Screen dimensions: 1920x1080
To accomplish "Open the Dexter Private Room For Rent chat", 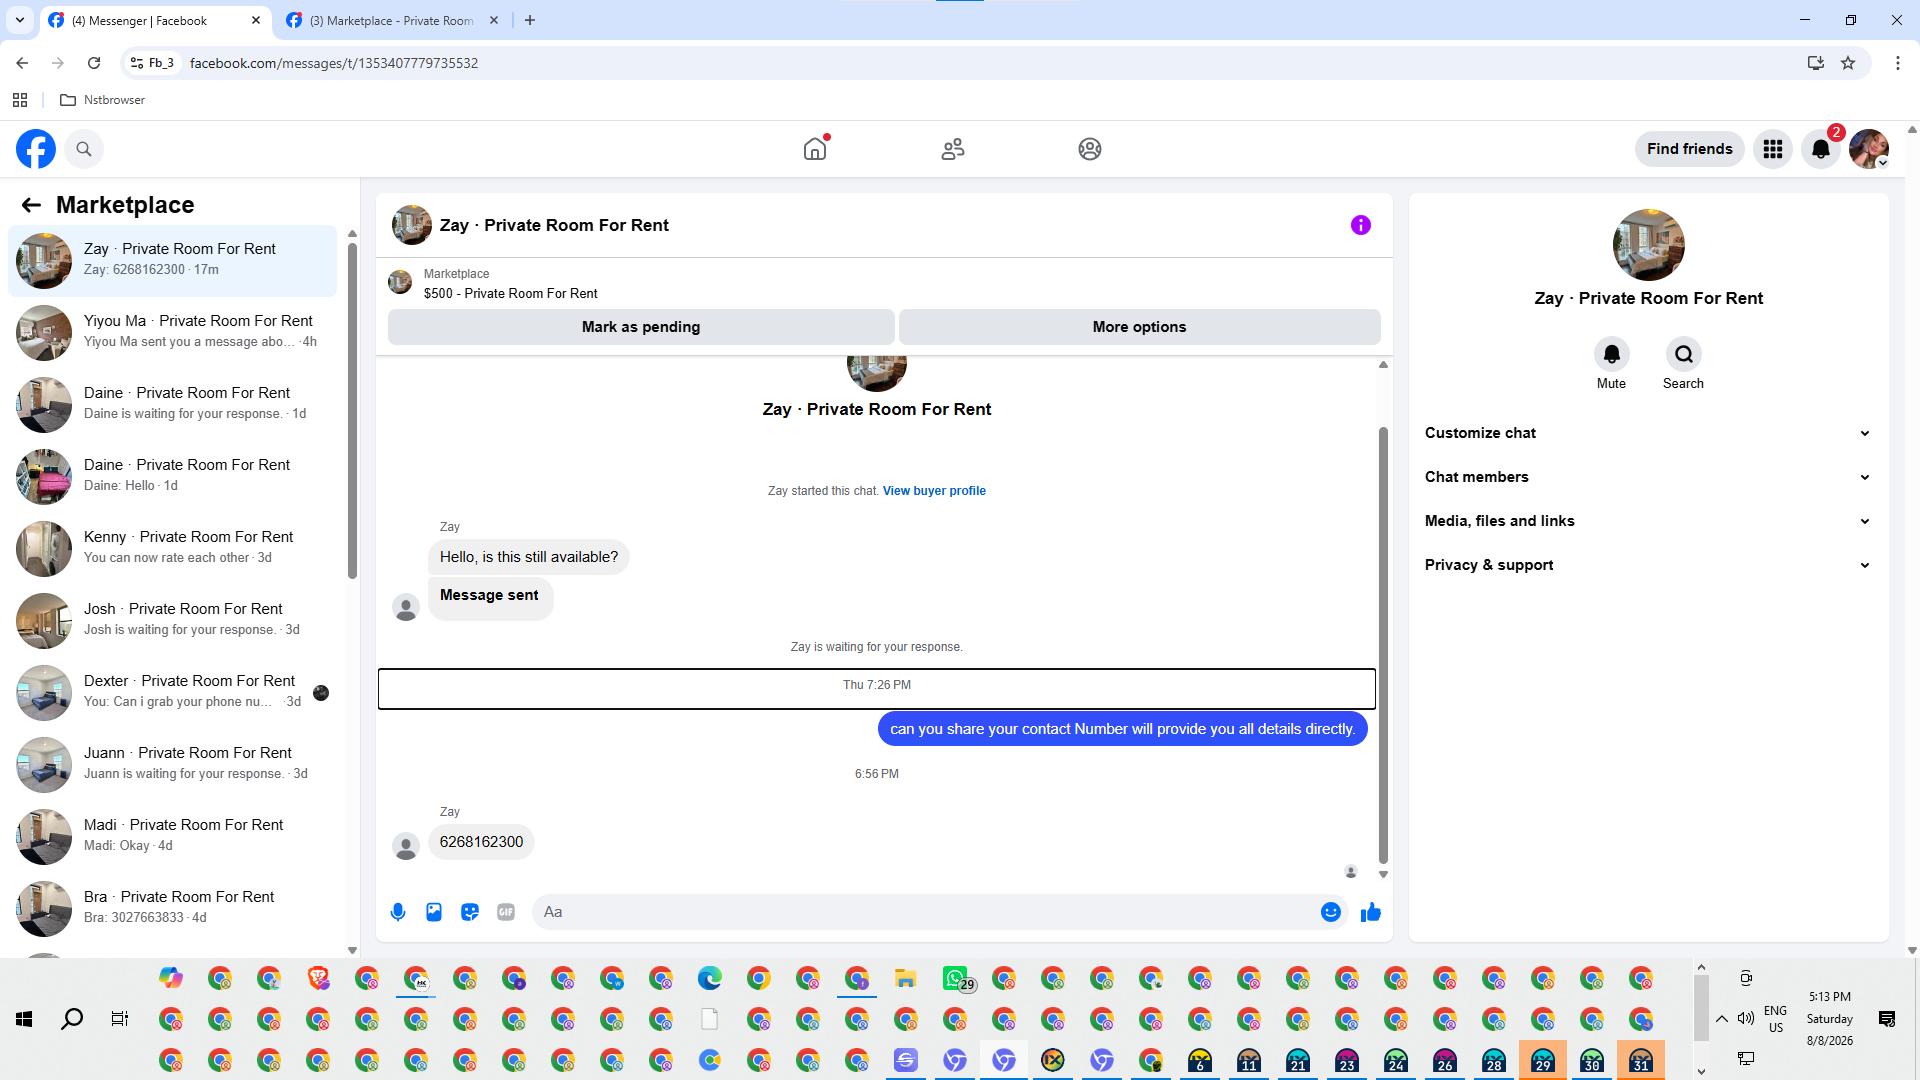I will coord(172,693).
